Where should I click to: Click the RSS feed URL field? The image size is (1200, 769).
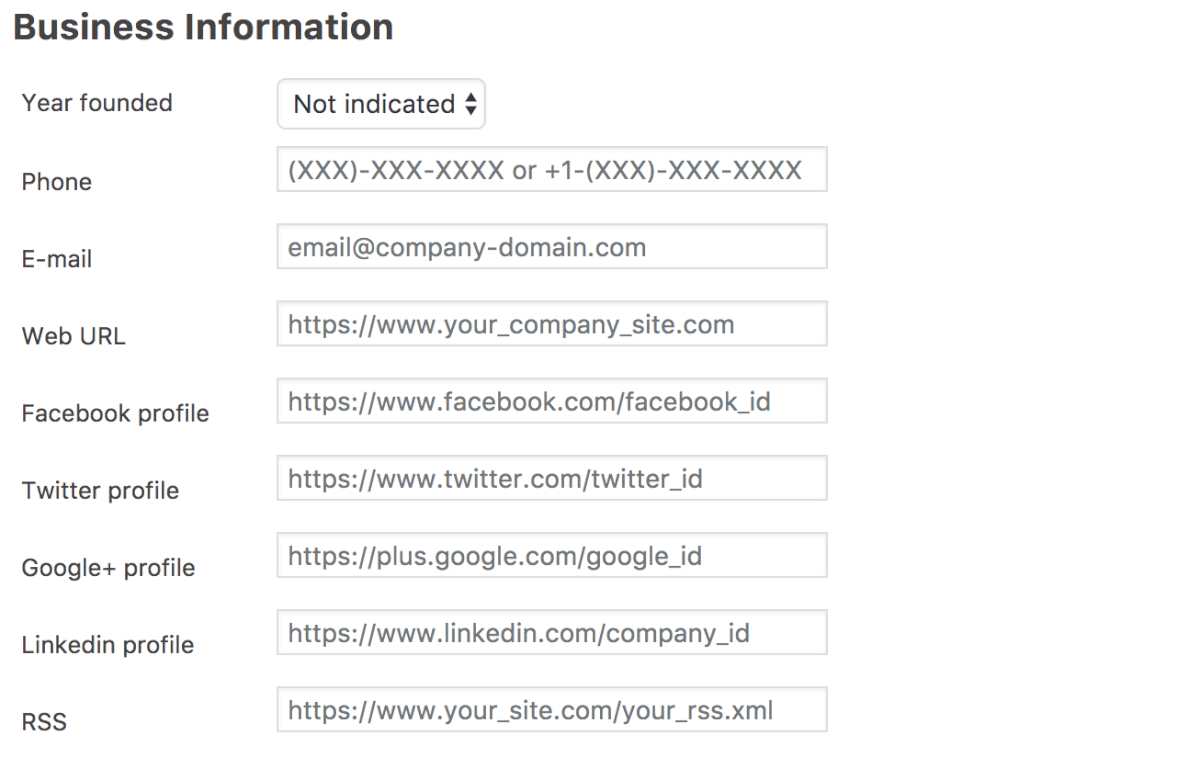coord(551,709)
